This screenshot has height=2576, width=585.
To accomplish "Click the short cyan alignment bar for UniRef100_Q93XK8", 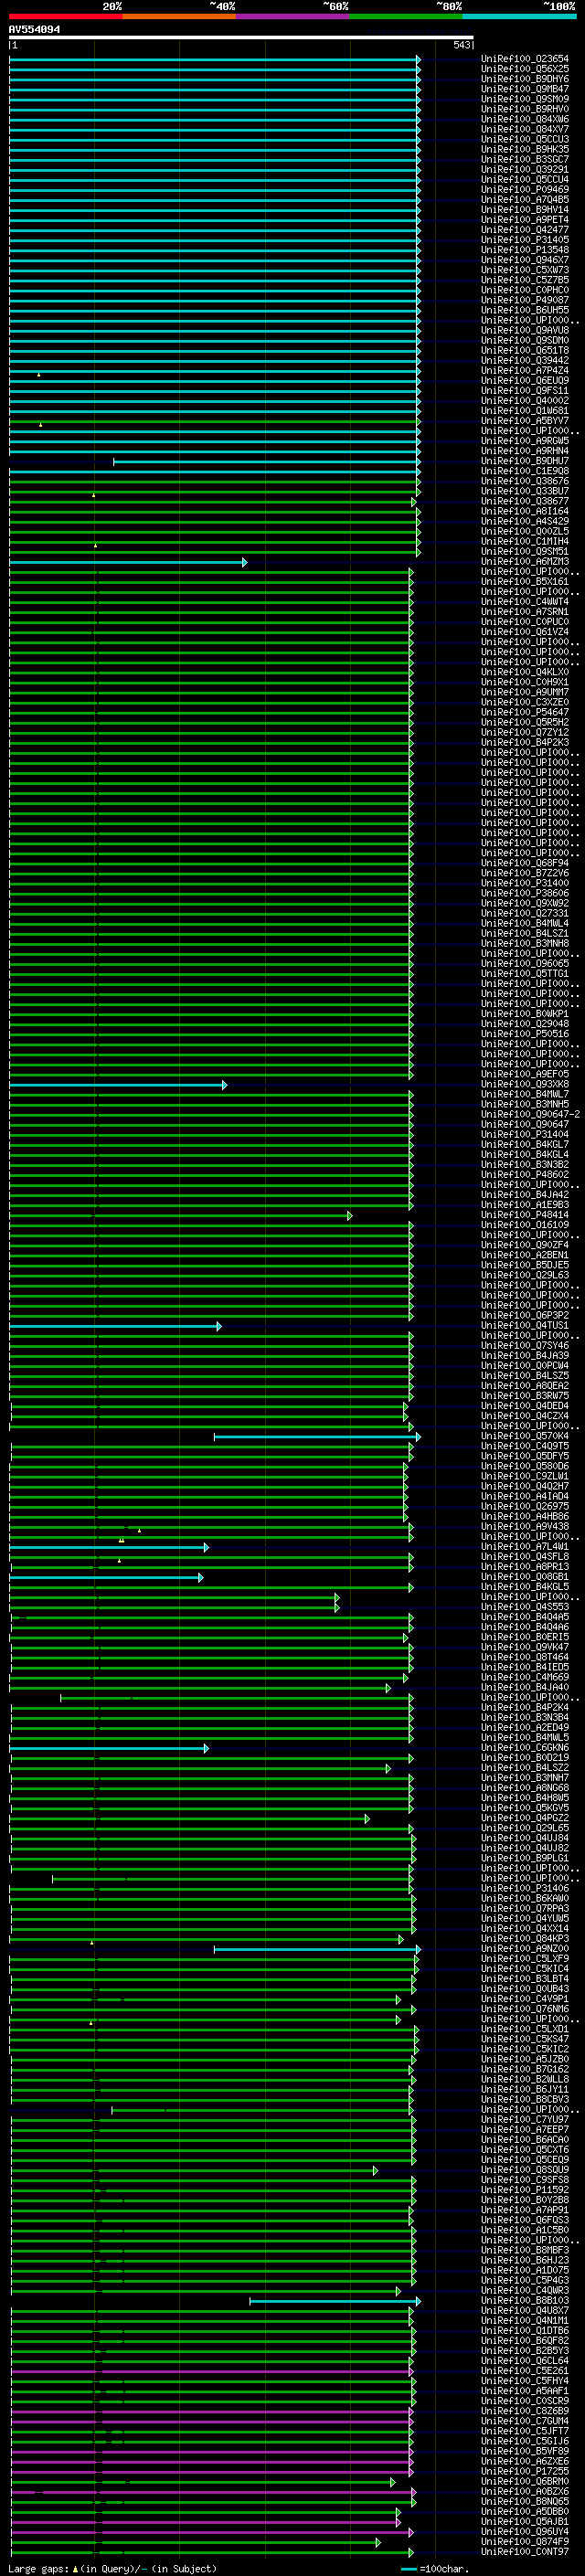I will (x=118, y=1085).
